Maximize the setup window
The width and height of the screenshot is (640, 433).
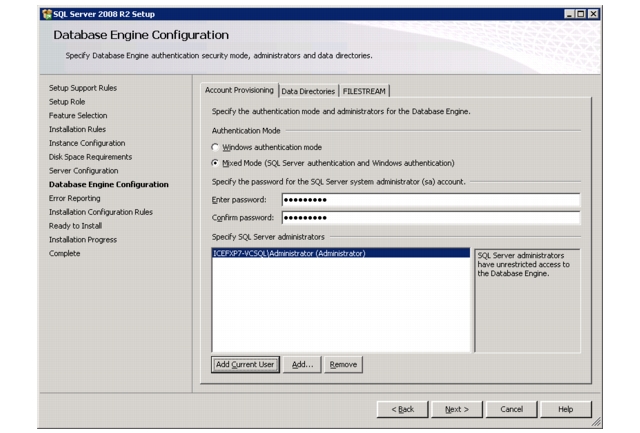581,14
